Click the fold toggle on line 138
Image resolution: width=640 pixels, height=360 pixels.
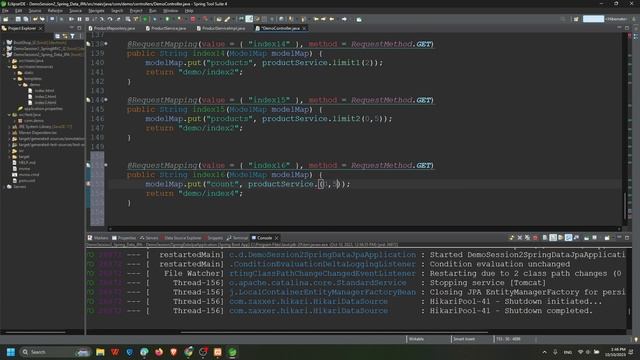(106, 44)
